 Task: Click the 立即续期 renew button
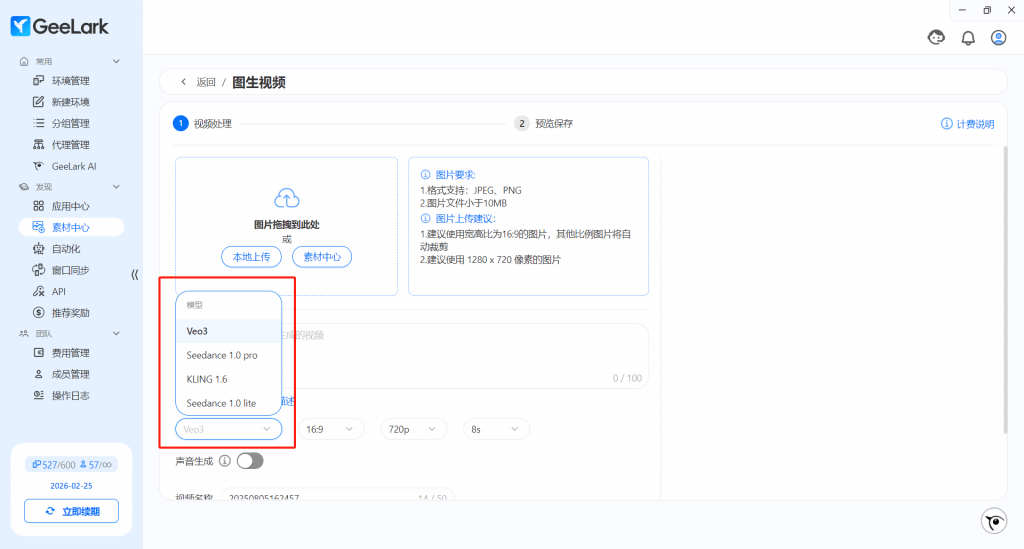71,511
